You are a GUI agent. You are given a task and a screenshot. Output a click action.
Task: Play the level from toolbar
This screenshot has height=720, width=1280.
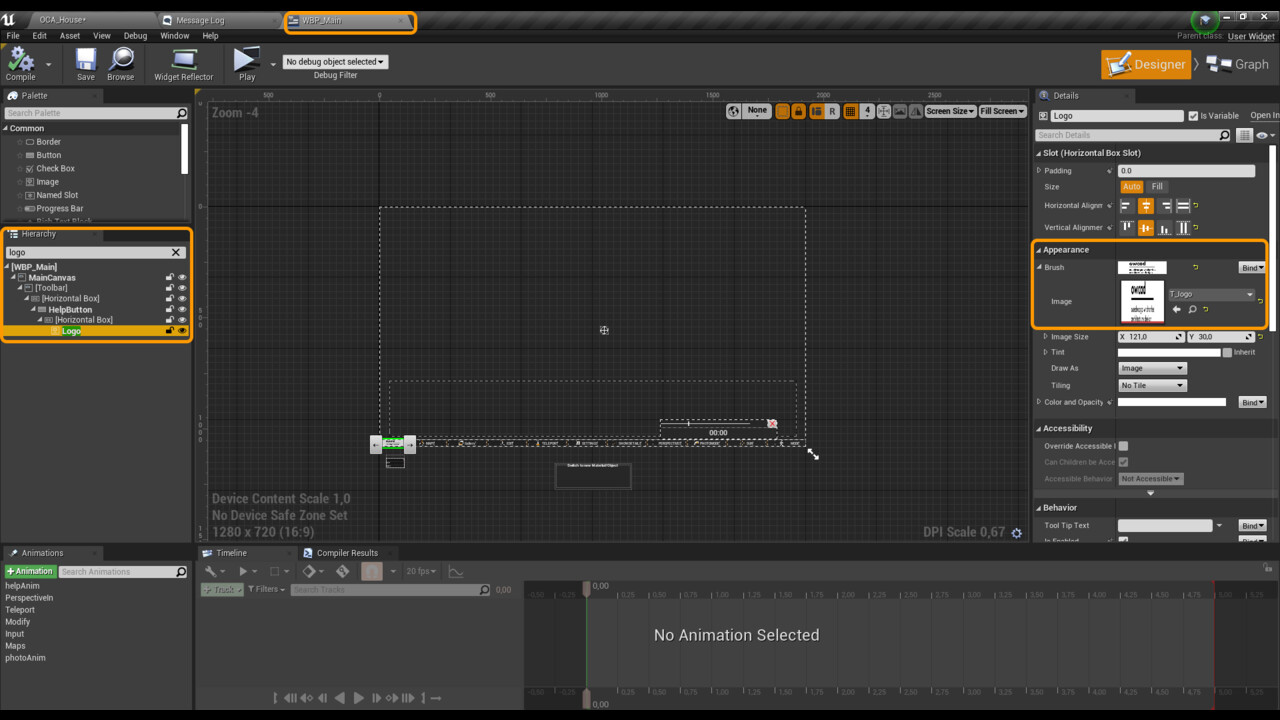246,64
